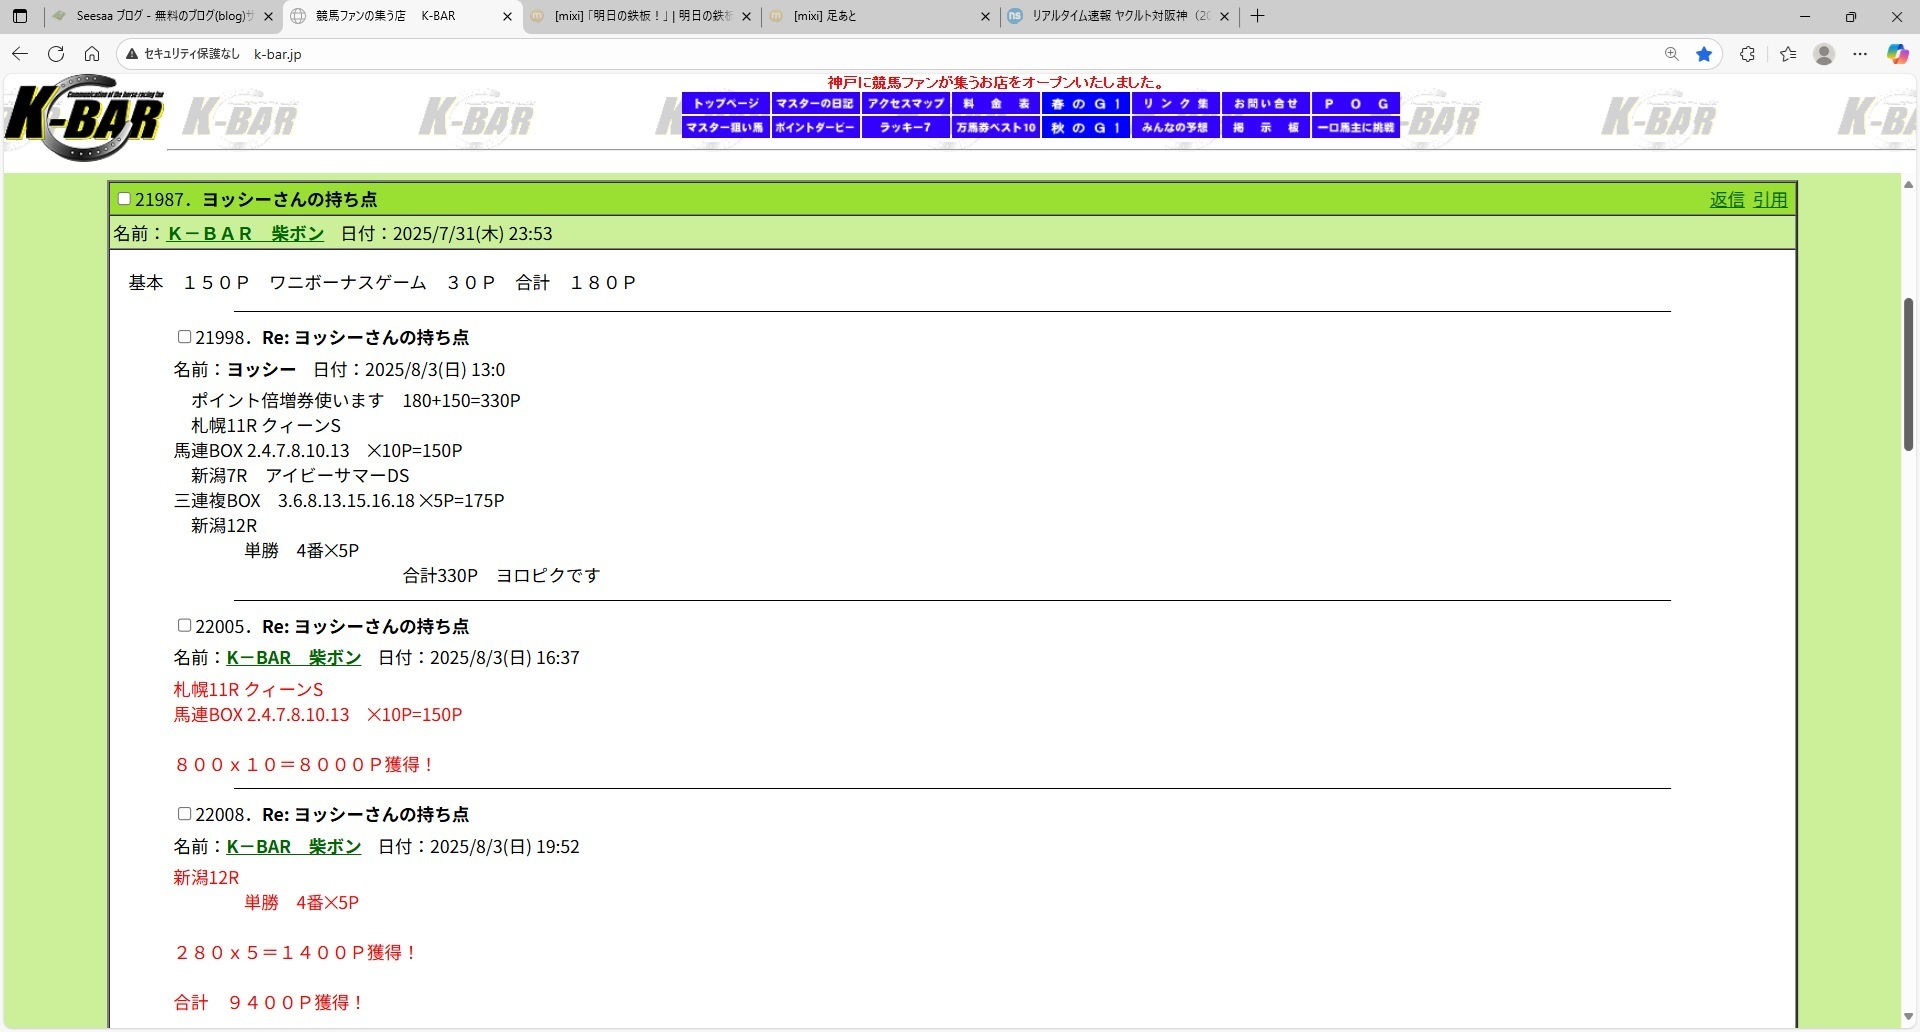Open the Settings and more ellipsis menu
This screenshot has height=1032, width=1920.
click(x=1860, y=54)
